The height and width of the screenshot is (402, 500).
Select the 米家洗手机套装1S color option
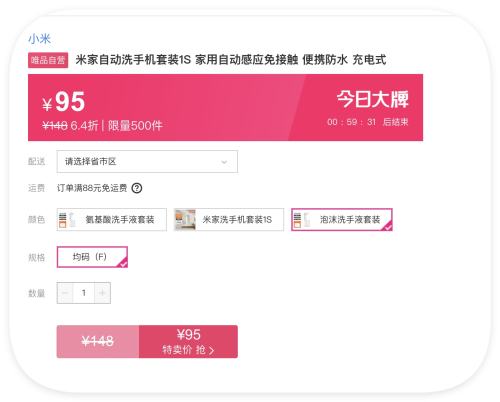coord(229,220)
